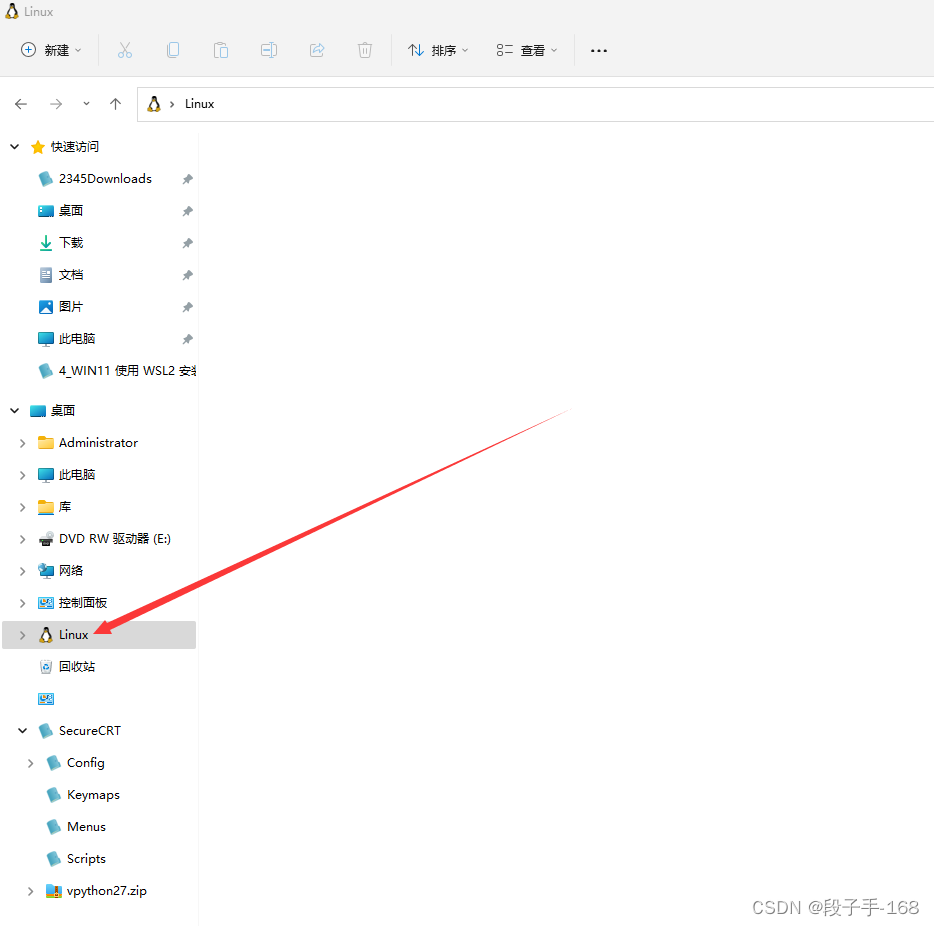Collapse the 桌面 desktop tree node
The image size is (934, 926).
[15, 411]
